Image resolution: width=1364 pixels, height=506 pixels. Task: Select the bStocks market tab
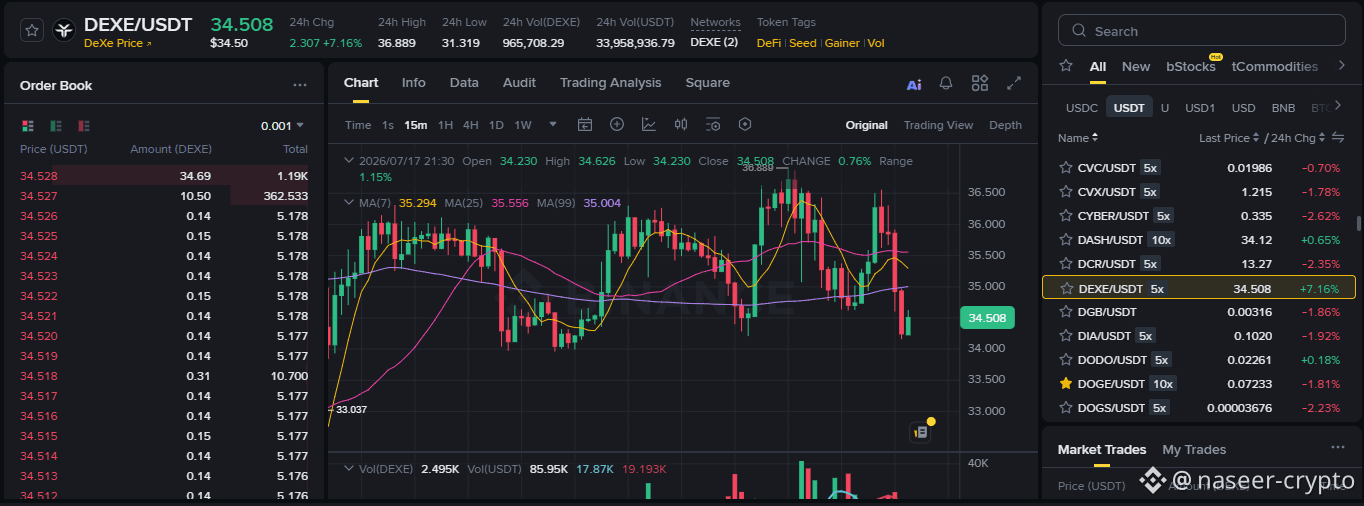coord(1191,66)
